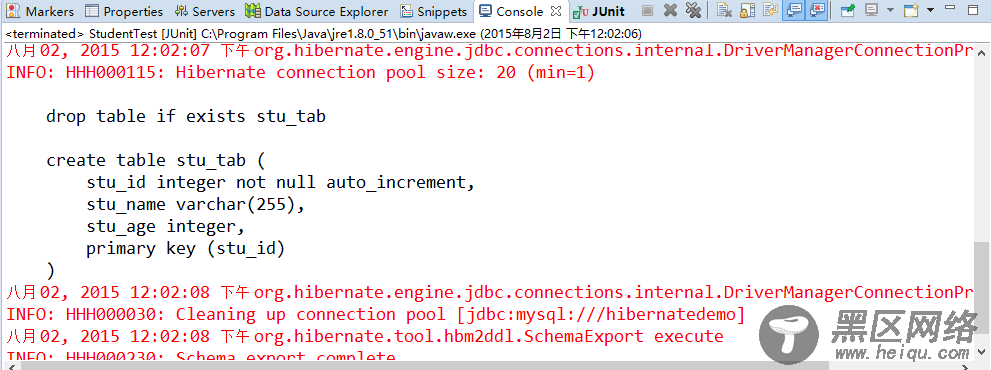
Task: Open the Display Selected Console dropdown arrow
Action: [x=891, y=10]
